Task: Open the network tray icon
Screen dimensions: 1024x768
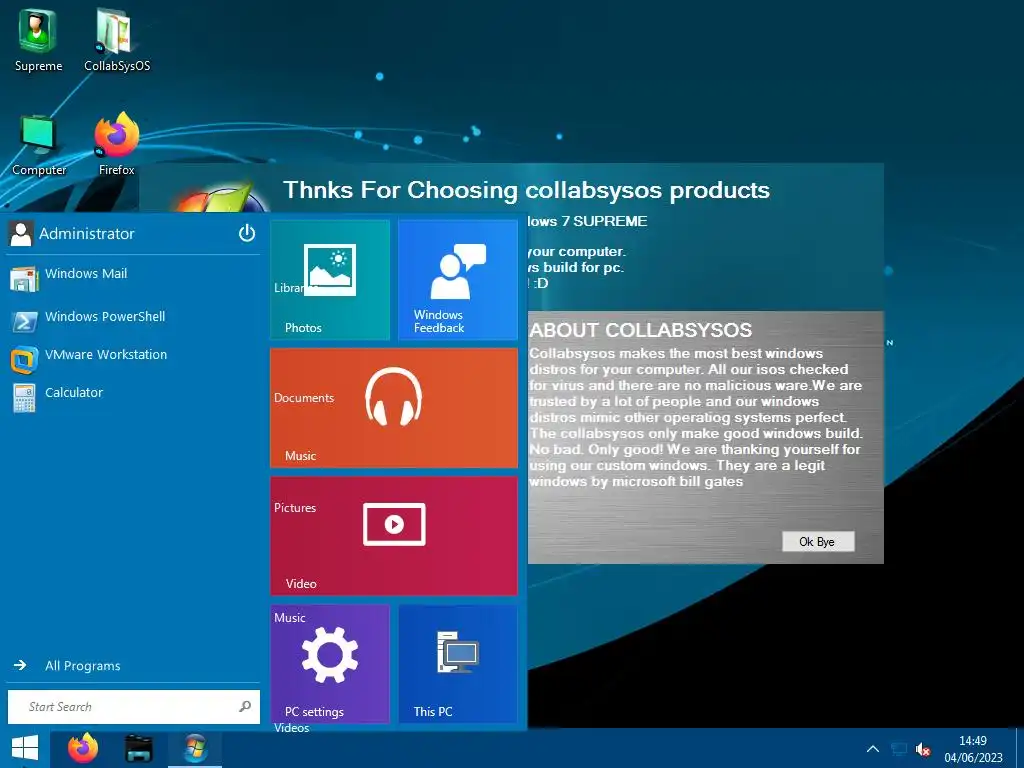Action: click(x=899, y=749)
